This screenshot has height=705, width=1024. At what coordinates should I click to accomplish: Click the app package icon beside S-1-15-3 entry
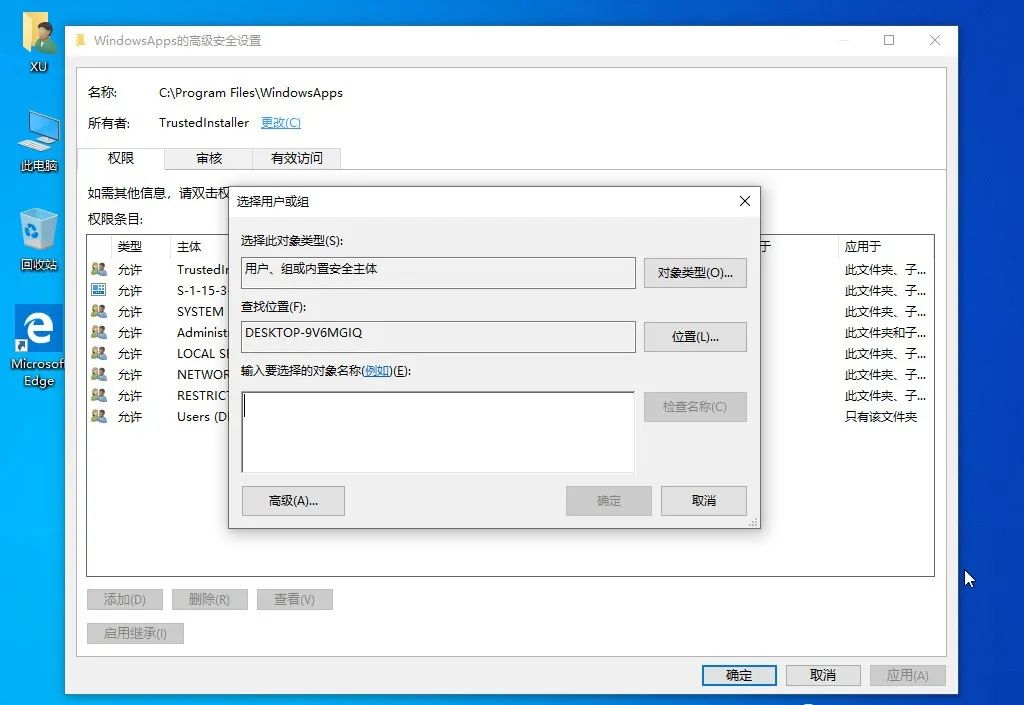(99, 290)
